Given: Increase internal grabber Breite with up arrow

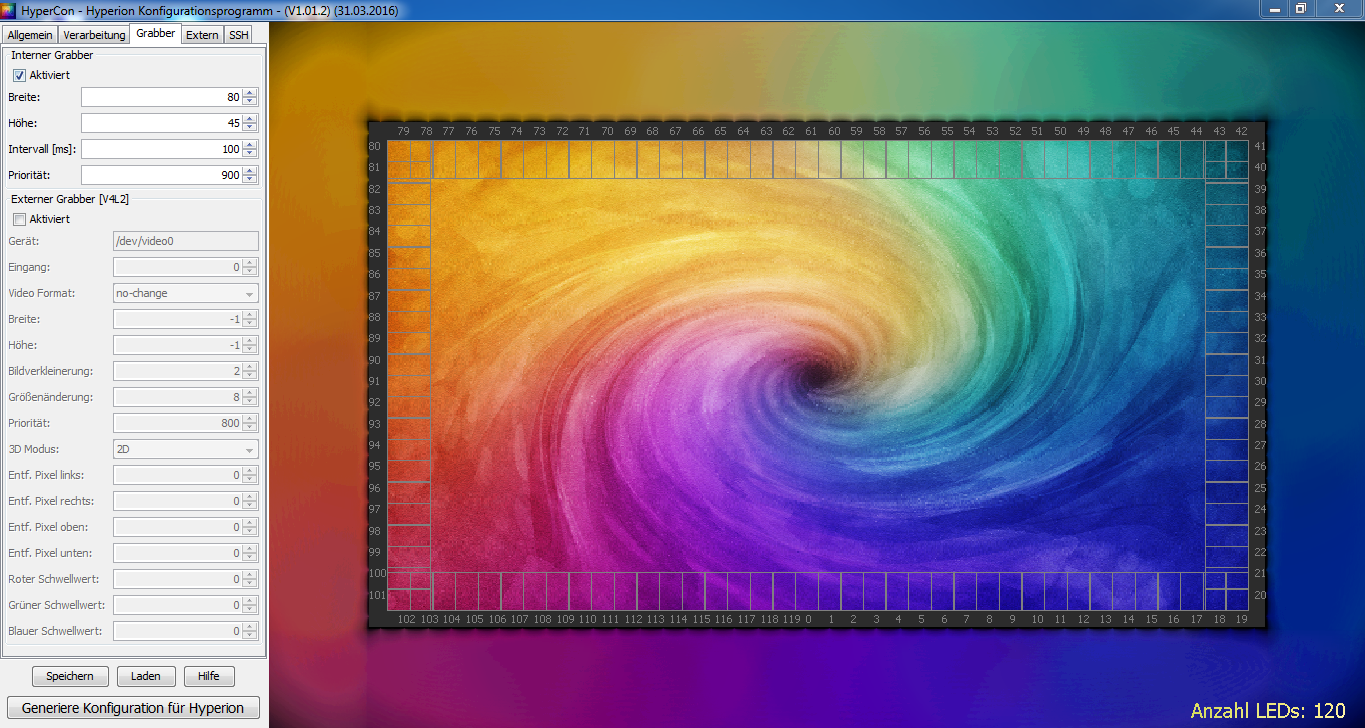Looking at the screenshot, I should coord(250,93).
